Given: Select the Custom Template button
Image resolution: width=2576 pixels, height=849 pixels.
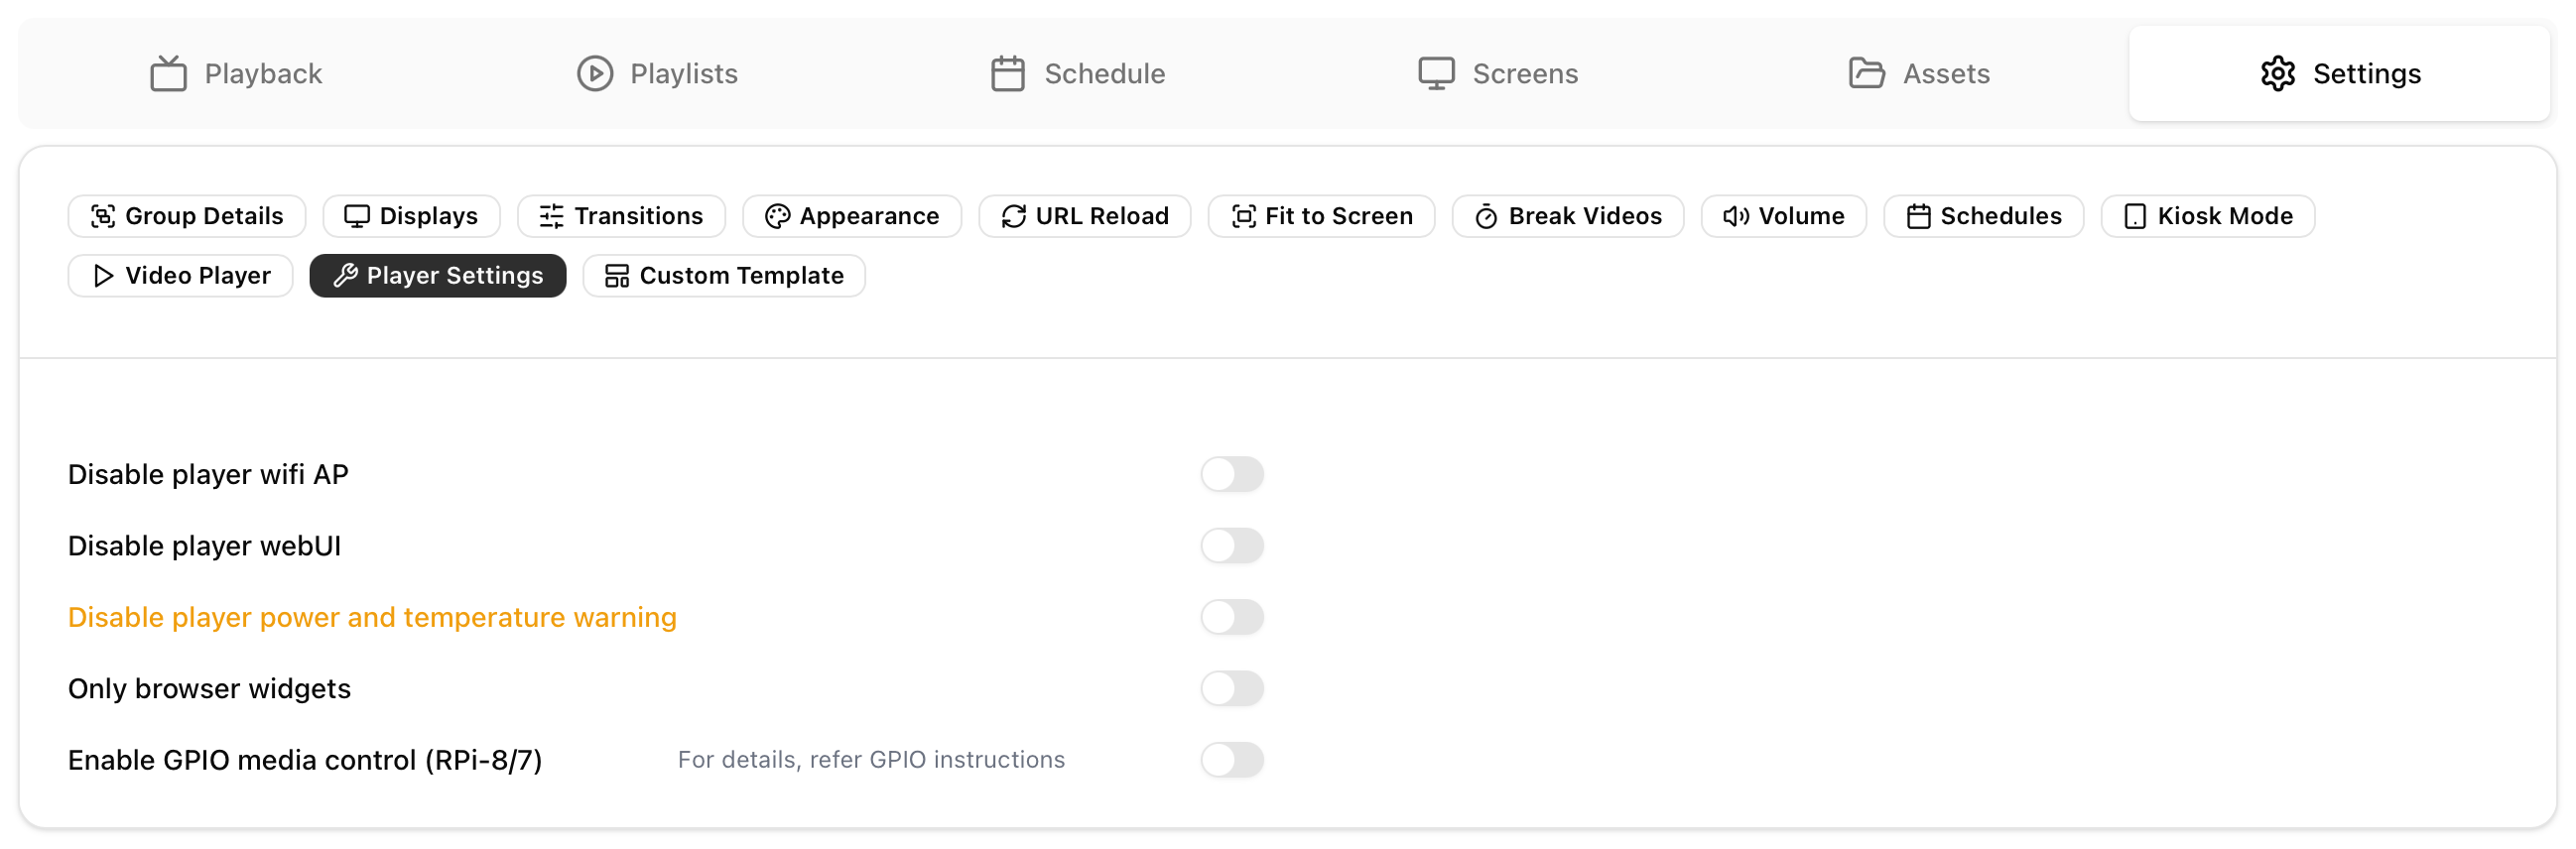Looking at the screenshot, I should tap(723, 276).
